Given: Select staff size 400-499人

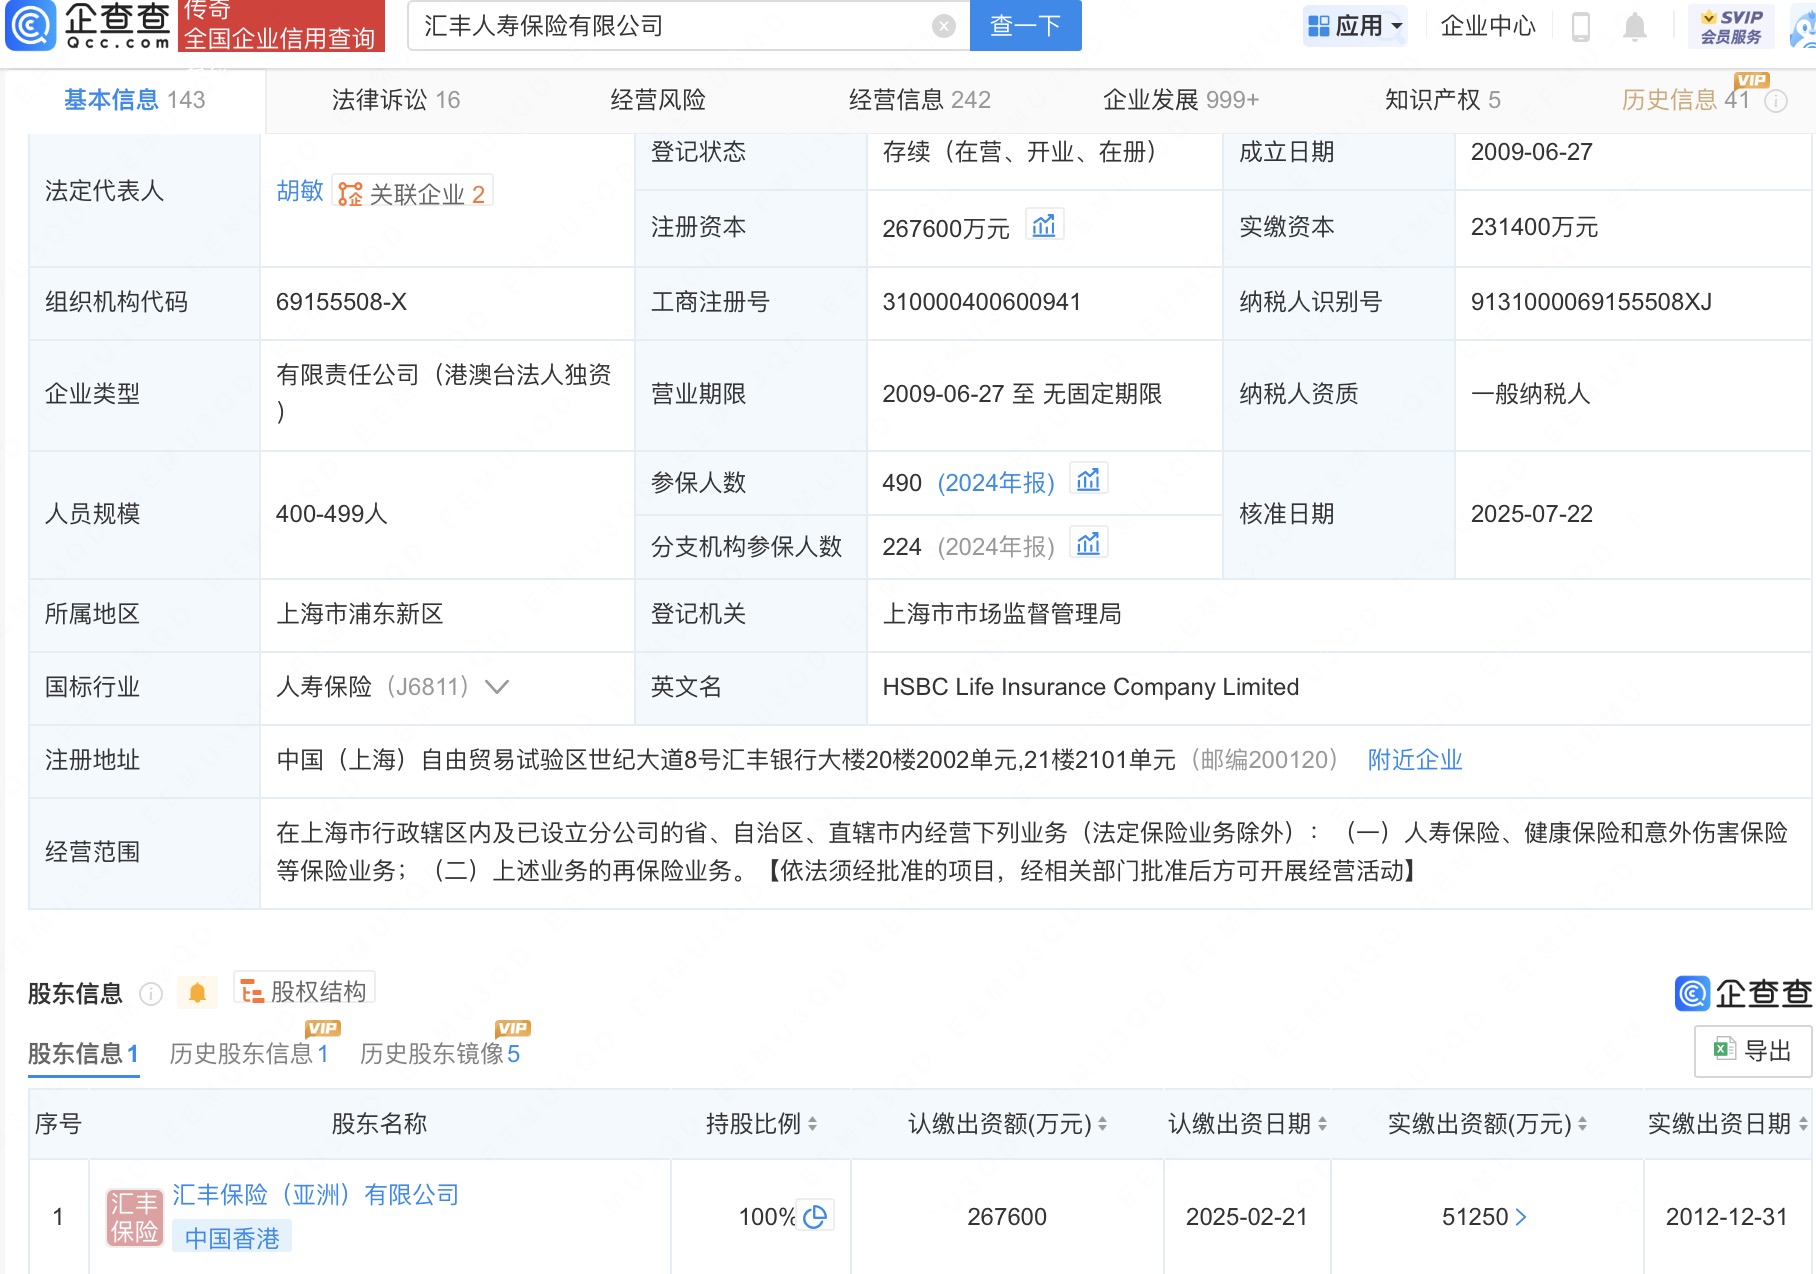Looking at the screenshot, I should [x=331, y=514].
